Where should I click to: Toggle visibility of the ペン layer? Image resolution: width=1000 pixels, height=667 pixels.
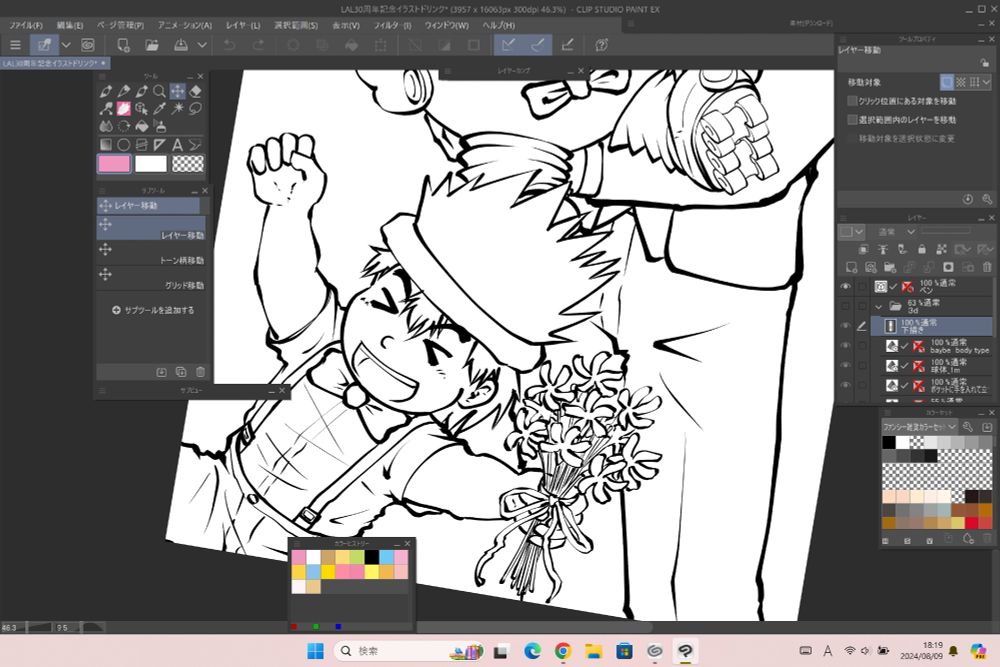point(846,286)
